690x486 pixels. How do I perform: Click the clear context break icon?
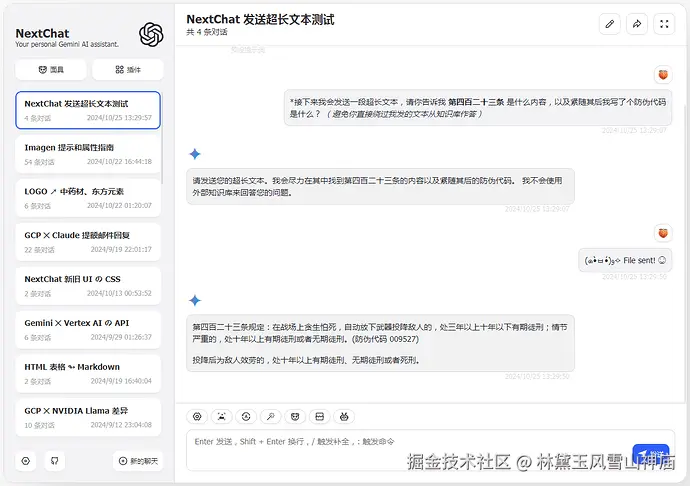(x=320, y=416)
